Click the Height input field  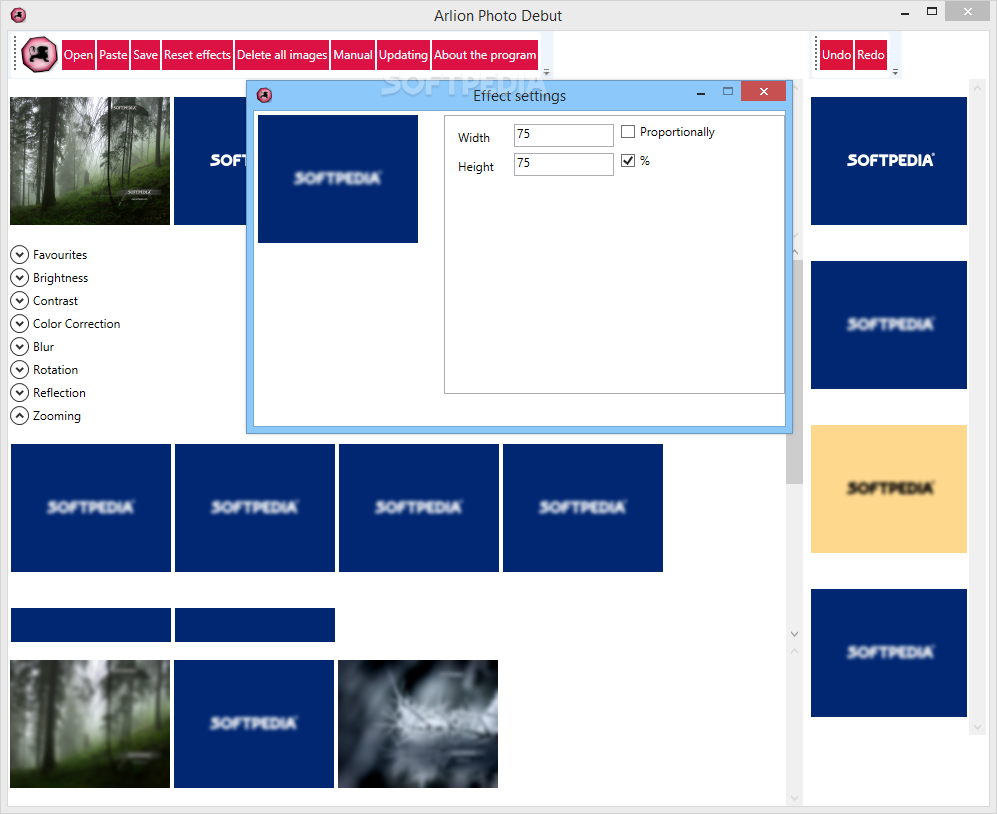[x=563, y=164]
